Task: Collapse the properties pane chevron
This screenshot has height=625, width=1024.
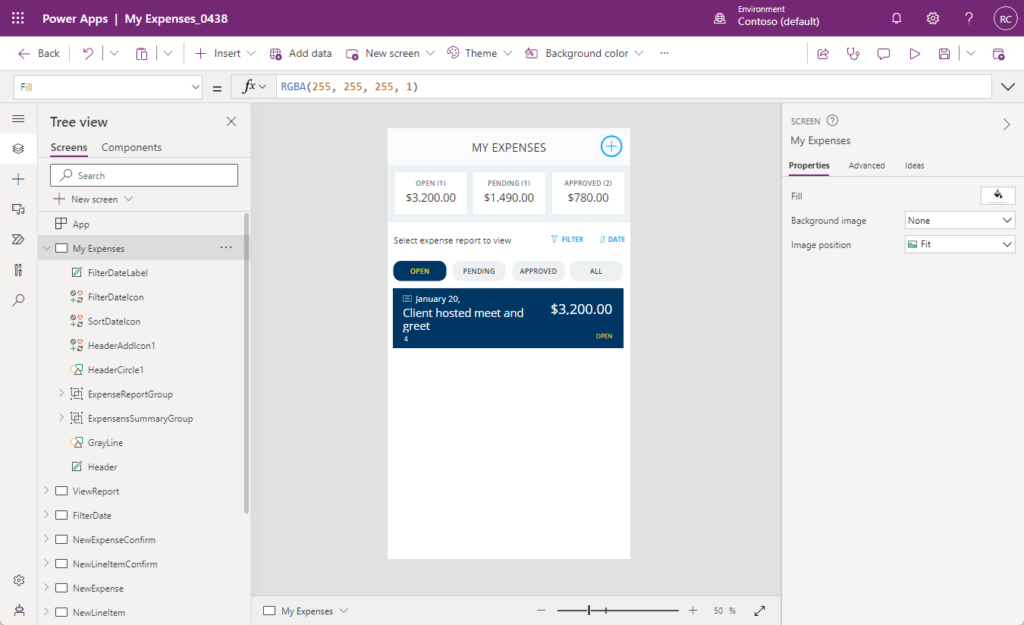Action: [x=1006, y=124]
